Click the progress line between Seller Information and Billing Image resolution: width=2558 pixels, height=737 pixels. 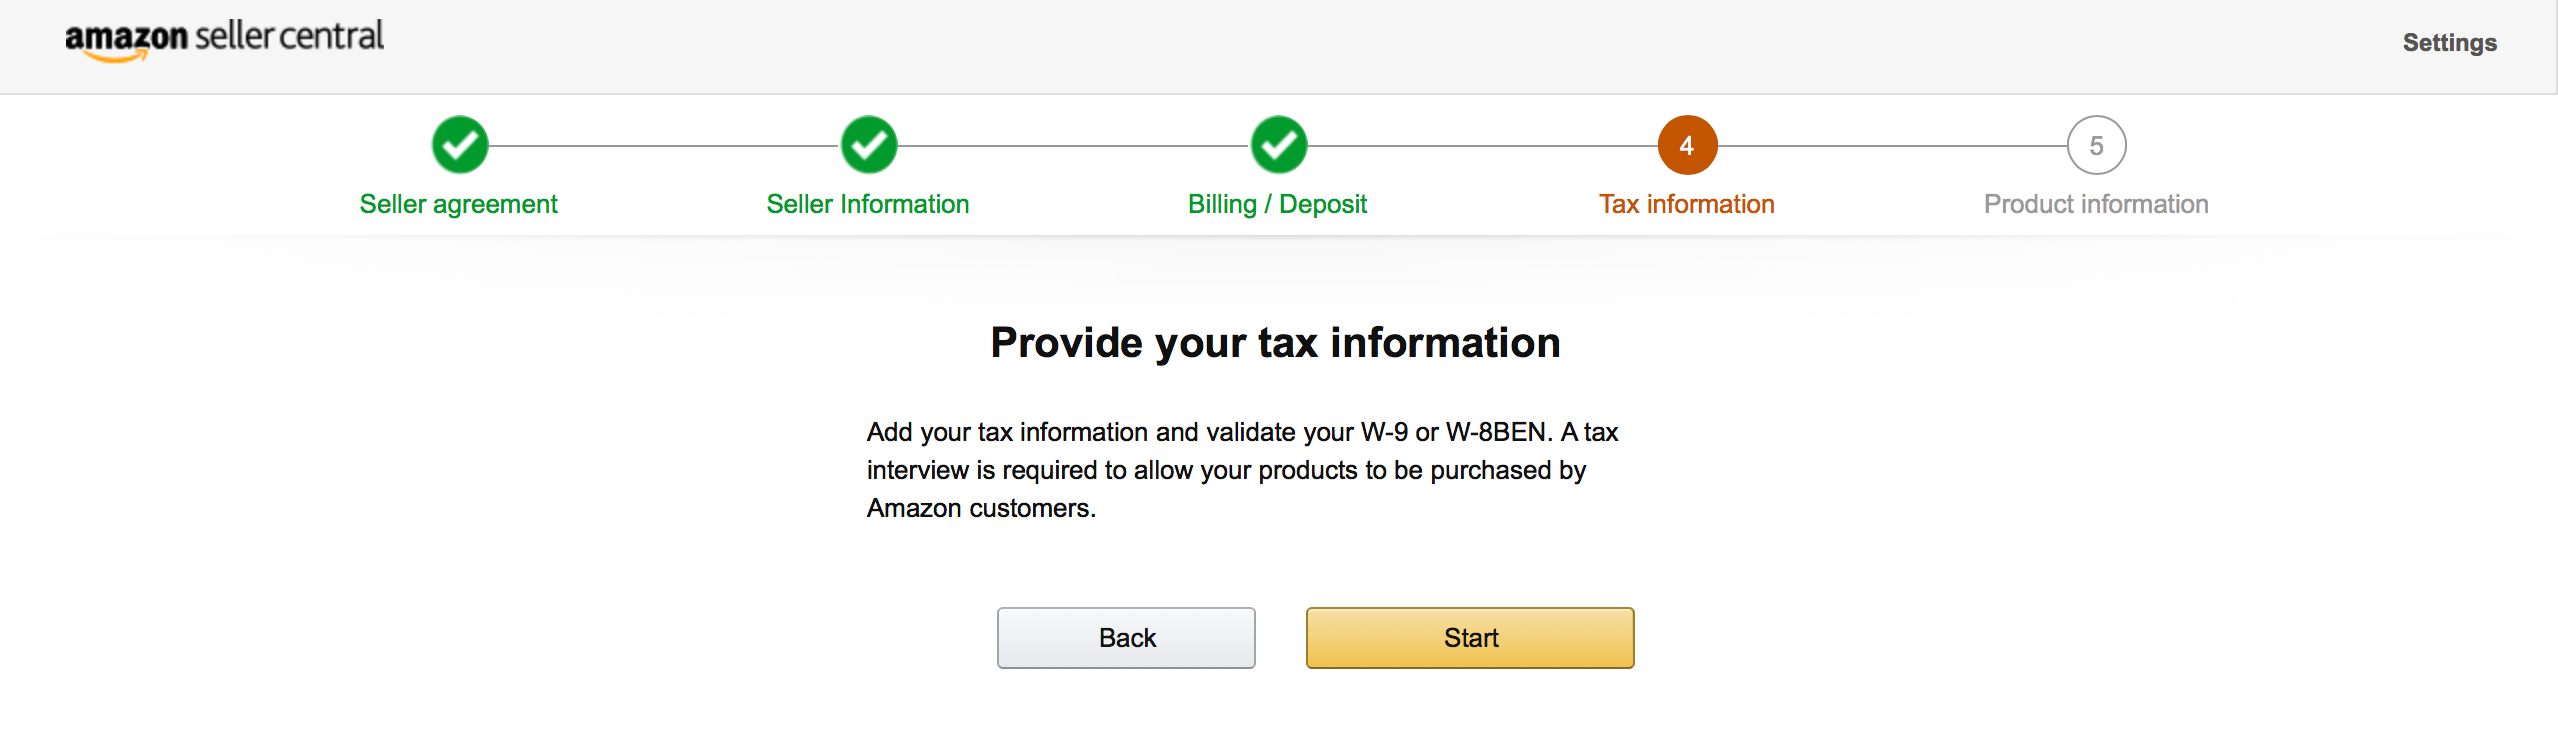(1074, 146)
